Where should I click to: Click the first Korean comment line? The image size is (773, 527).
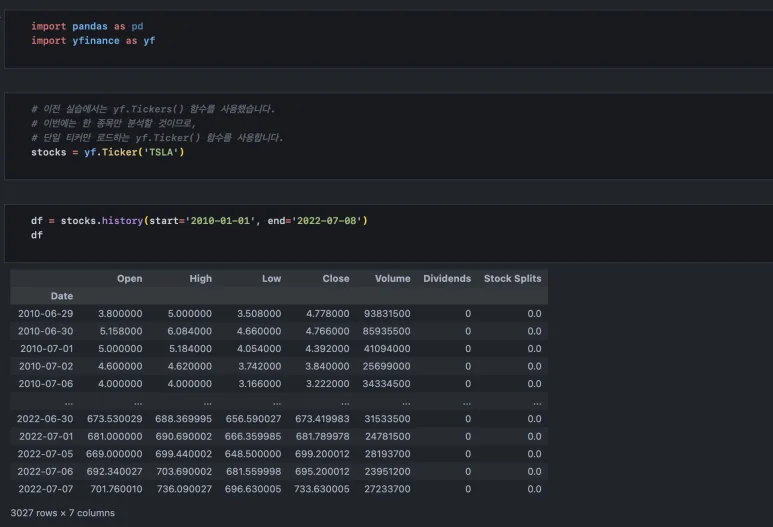152,108
